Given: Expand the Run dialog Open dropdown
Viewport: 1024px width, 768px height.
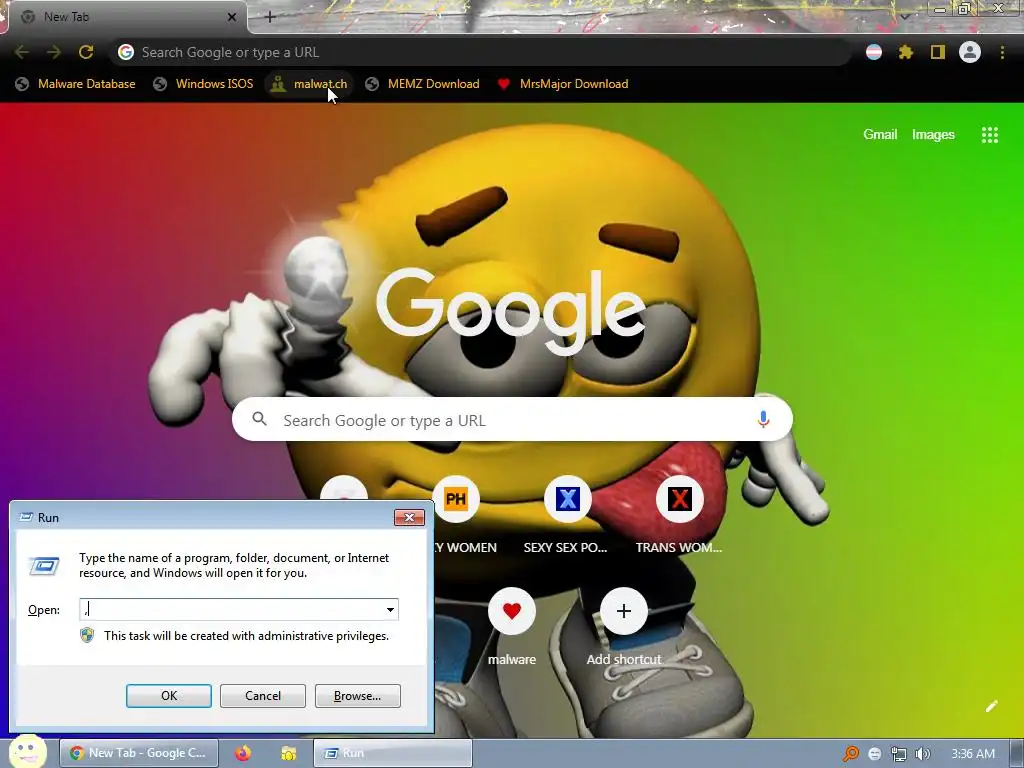Looking at the screenshot, I should click(x=390, y=609).
